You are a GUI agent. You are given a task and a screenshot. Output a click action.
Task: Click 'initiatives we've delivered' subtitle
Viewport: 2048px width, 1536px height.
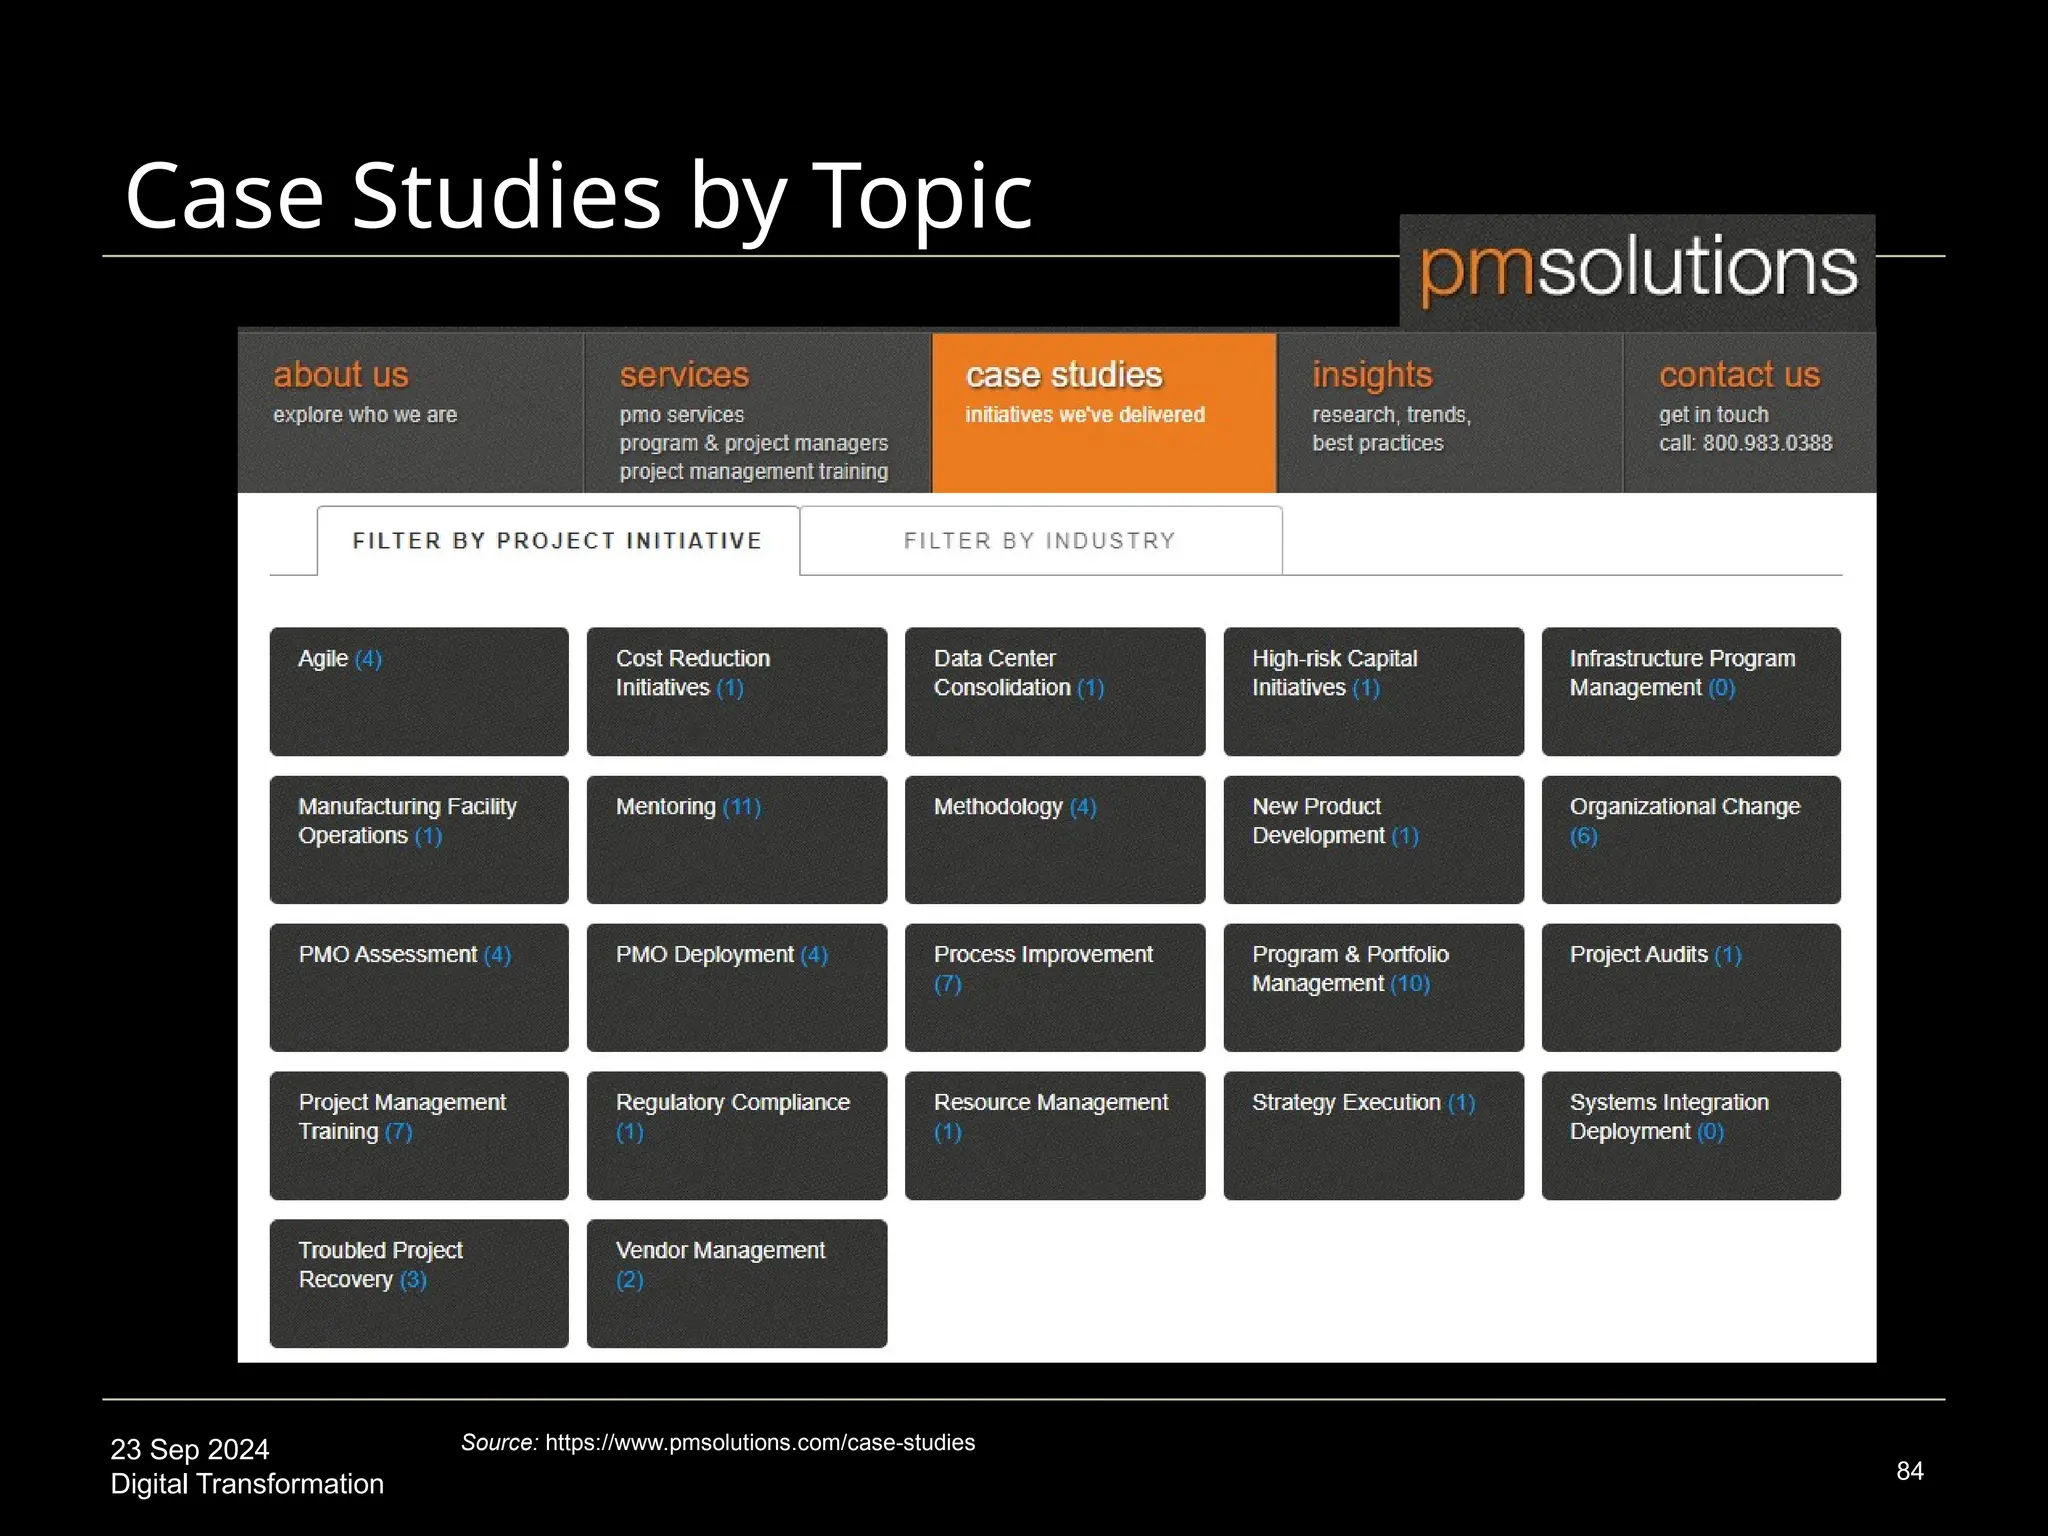(x=1085, y=414)
